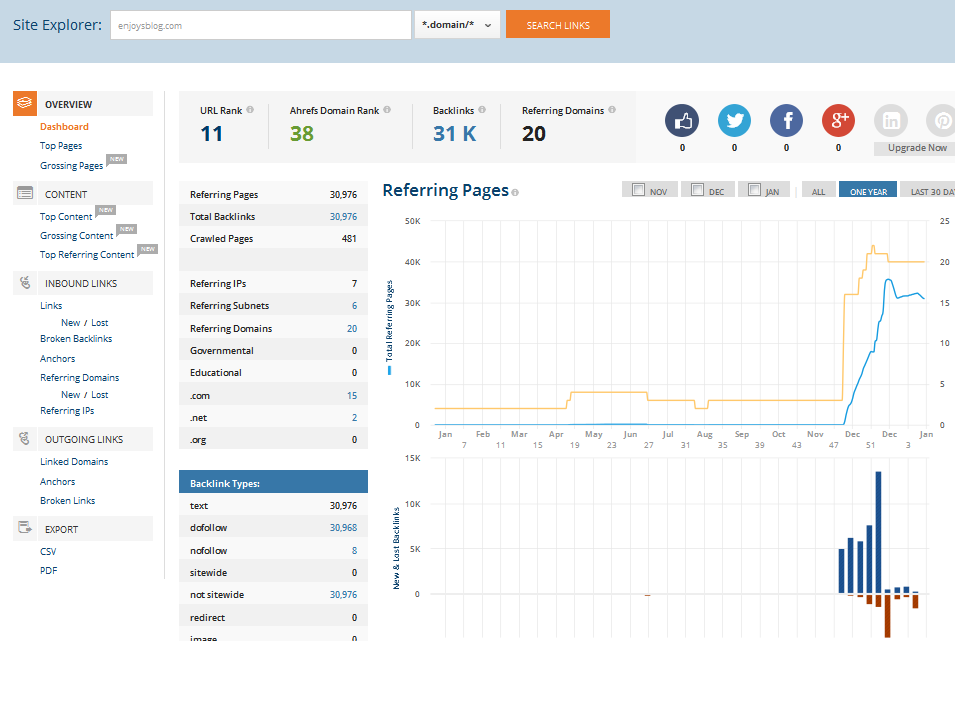Export the report as CSV
This screenshot has height=718, width=962.
48,552
